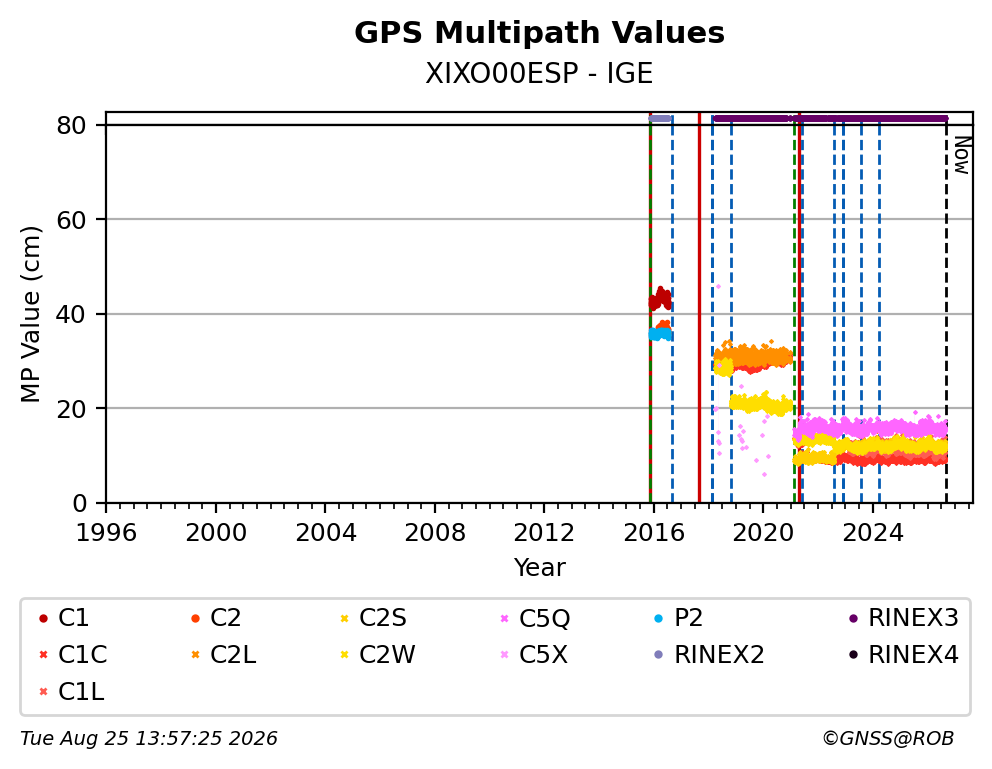Select the C2L legend marker
Viewport: 992px width, 769px height.
tap(195, 655)
